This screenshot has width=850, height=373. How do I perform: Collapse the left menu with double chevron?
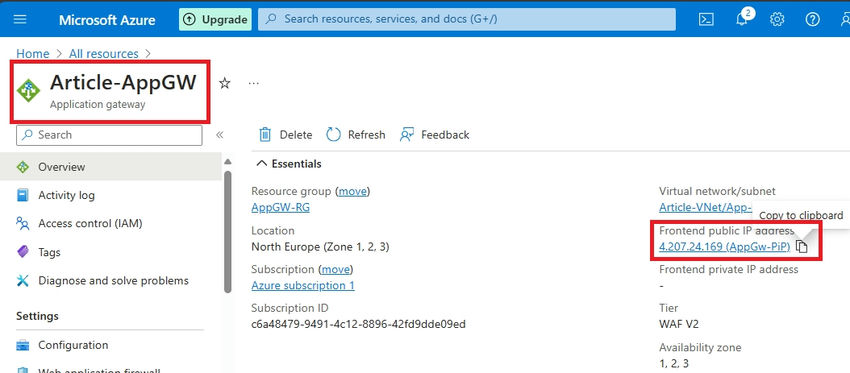pyautogui.click(x=220, y=135)
